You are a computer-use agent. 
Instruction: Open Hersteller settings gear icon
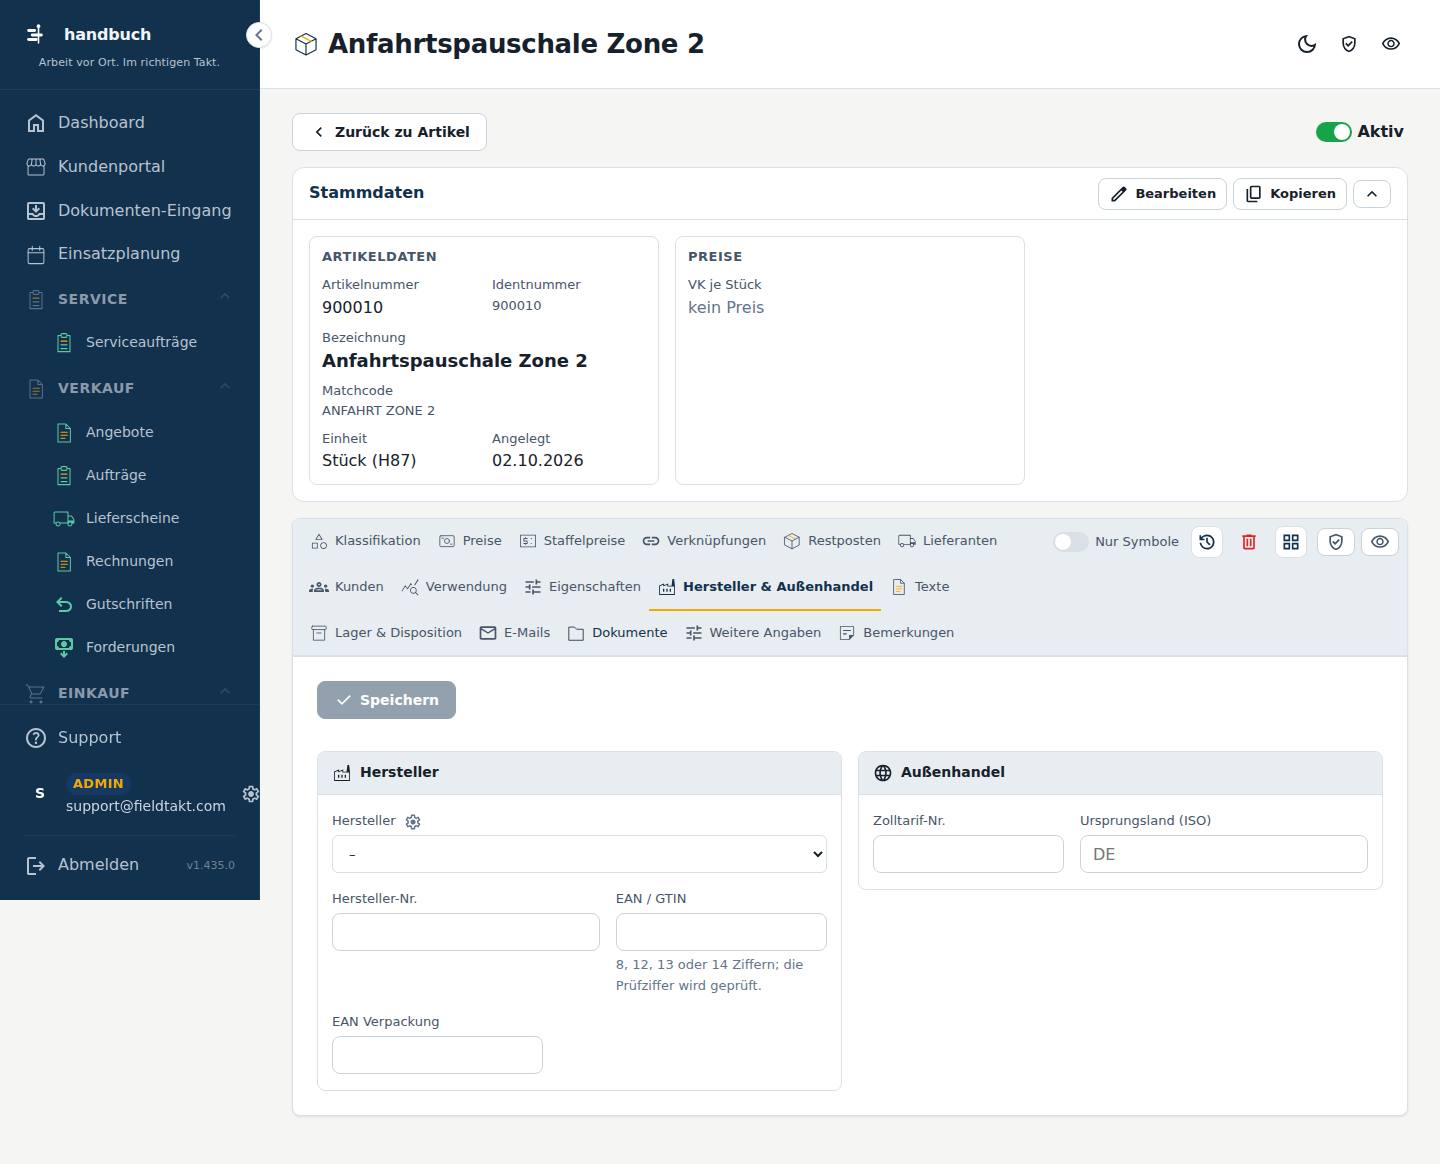coord(413,822)
